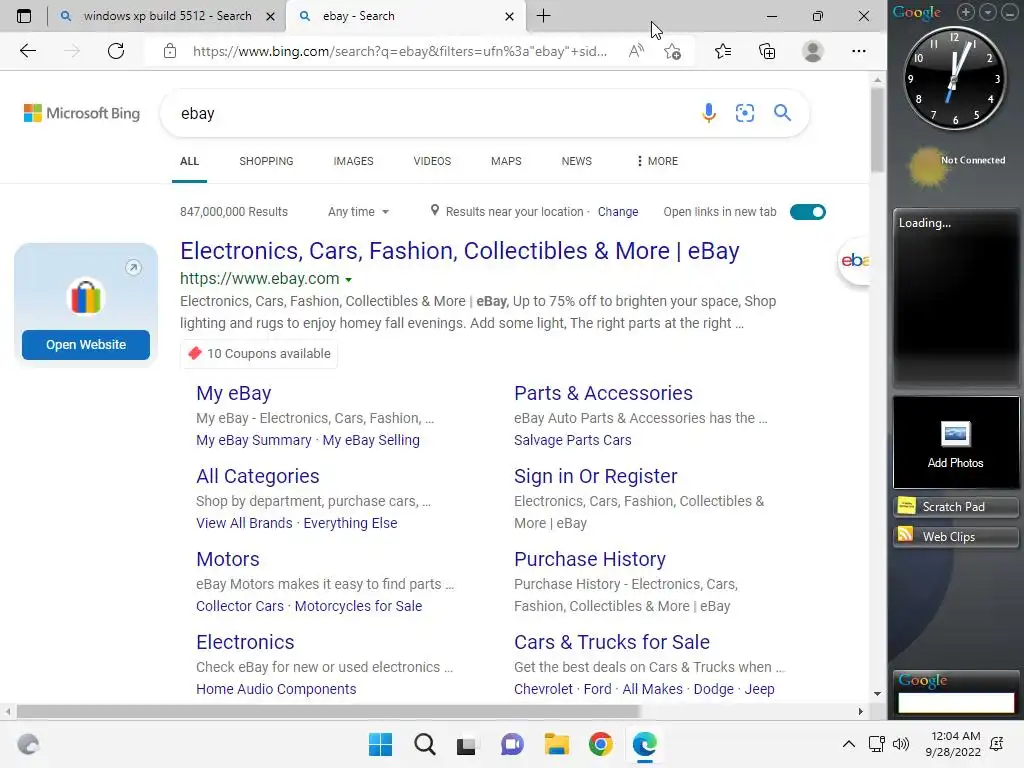This screenshot has width=1024, height=768.
Task: Open the taskbar Search icon
Action: click(424, 744)
